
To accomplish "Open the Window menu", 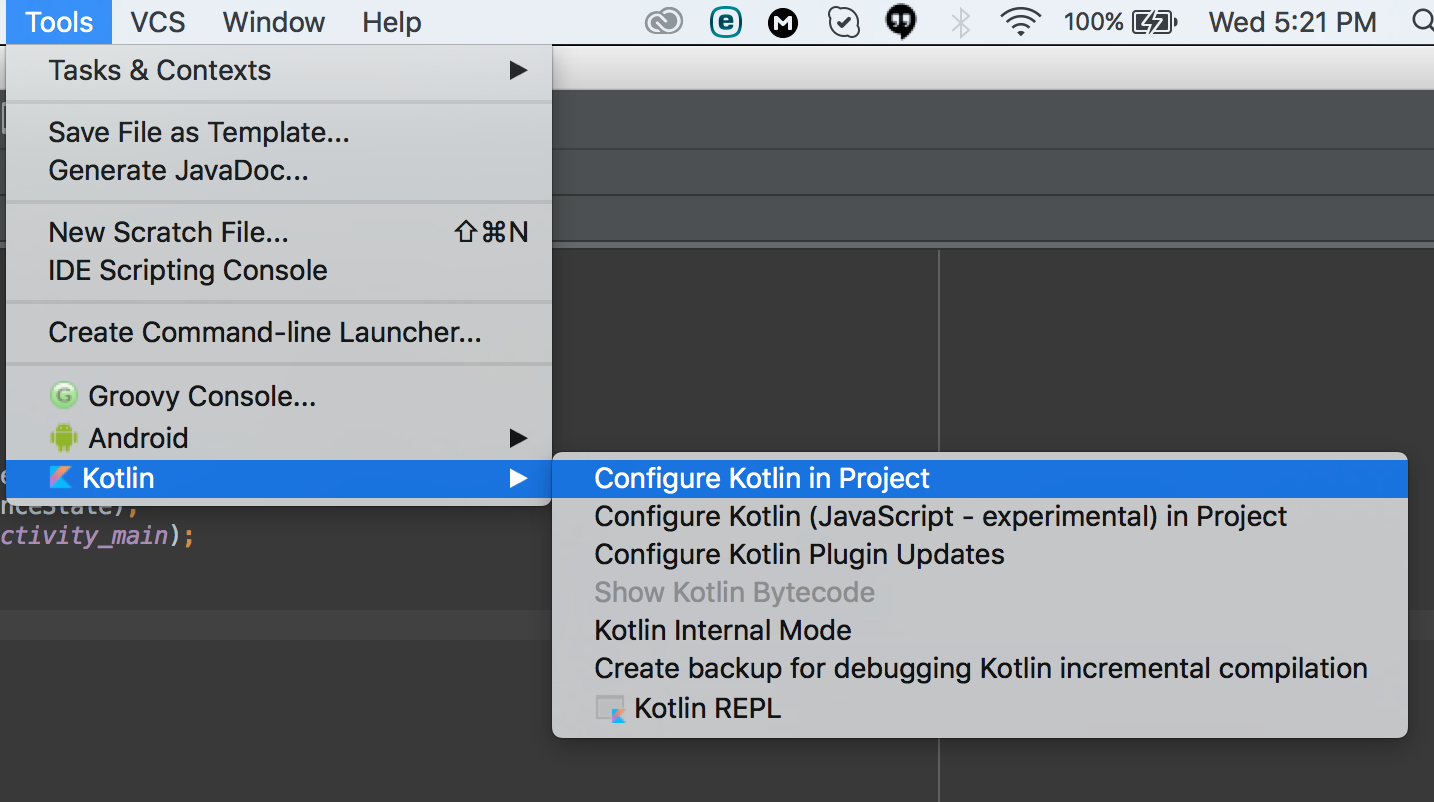I will pyautogui.click(x=272, y=22).
